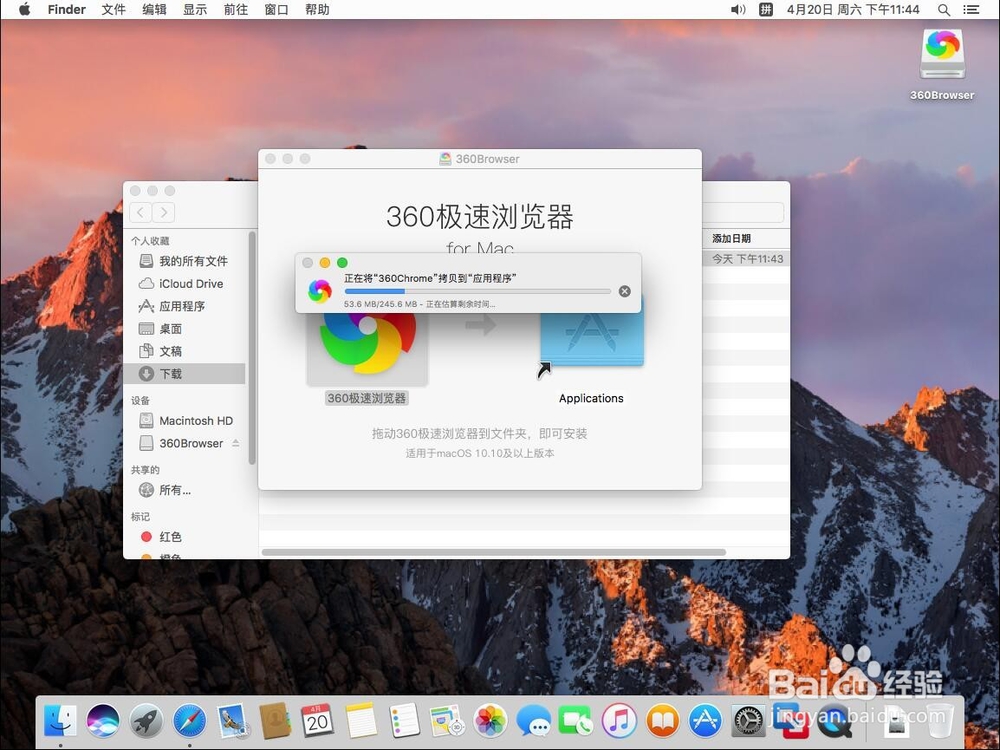The image size is (1000, 750).
Task: Eject the 360Browser volume
Action: coord(236,443)
